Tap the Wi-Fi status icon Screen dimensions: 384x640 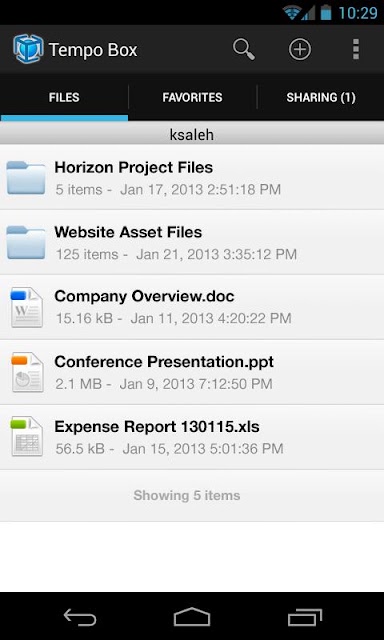pyautogui.click(x=292, y=13)
